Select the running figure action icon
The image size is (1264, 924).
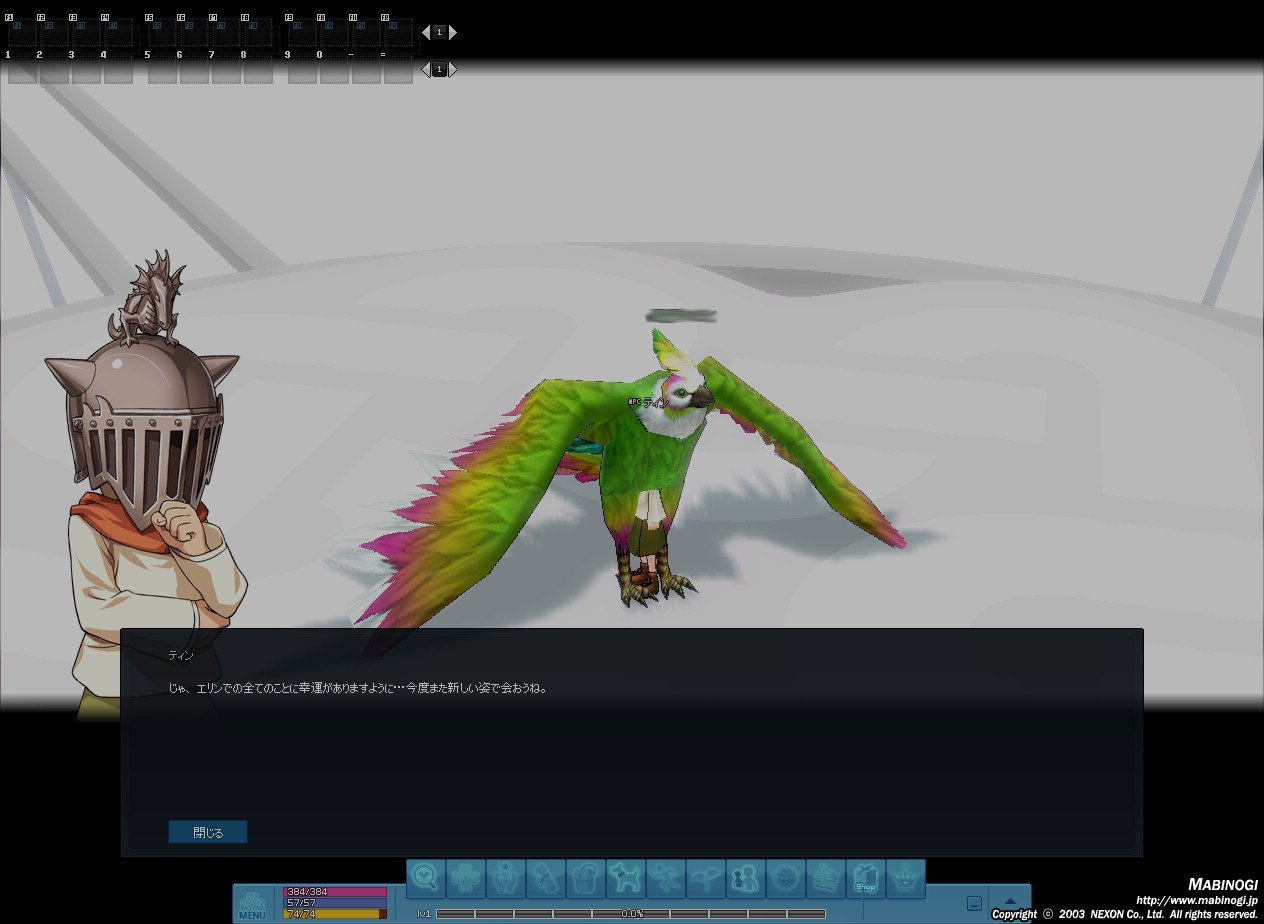click(x=666, y=878)
